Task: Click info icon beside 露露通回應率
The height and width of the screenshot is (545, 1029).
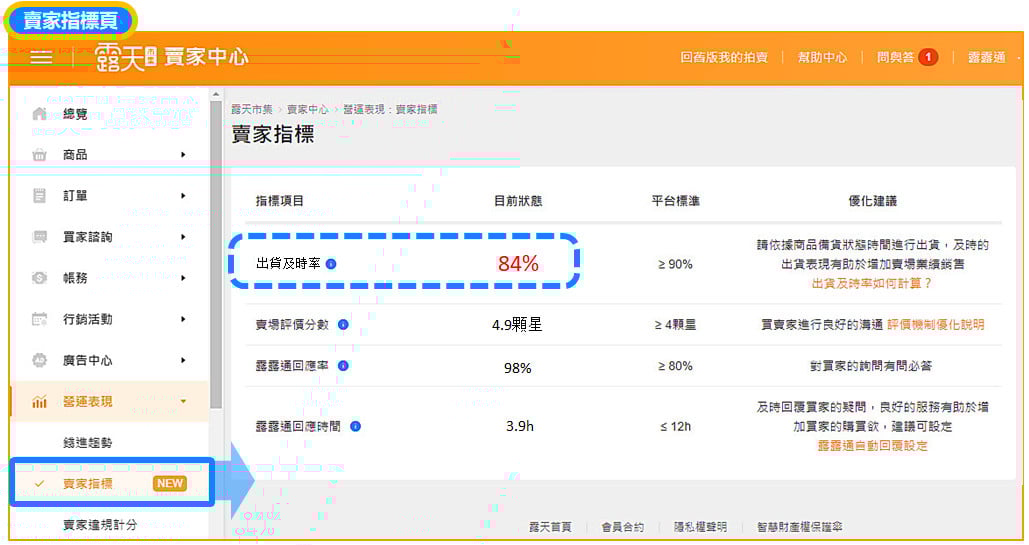Action: tap(343, 366)
